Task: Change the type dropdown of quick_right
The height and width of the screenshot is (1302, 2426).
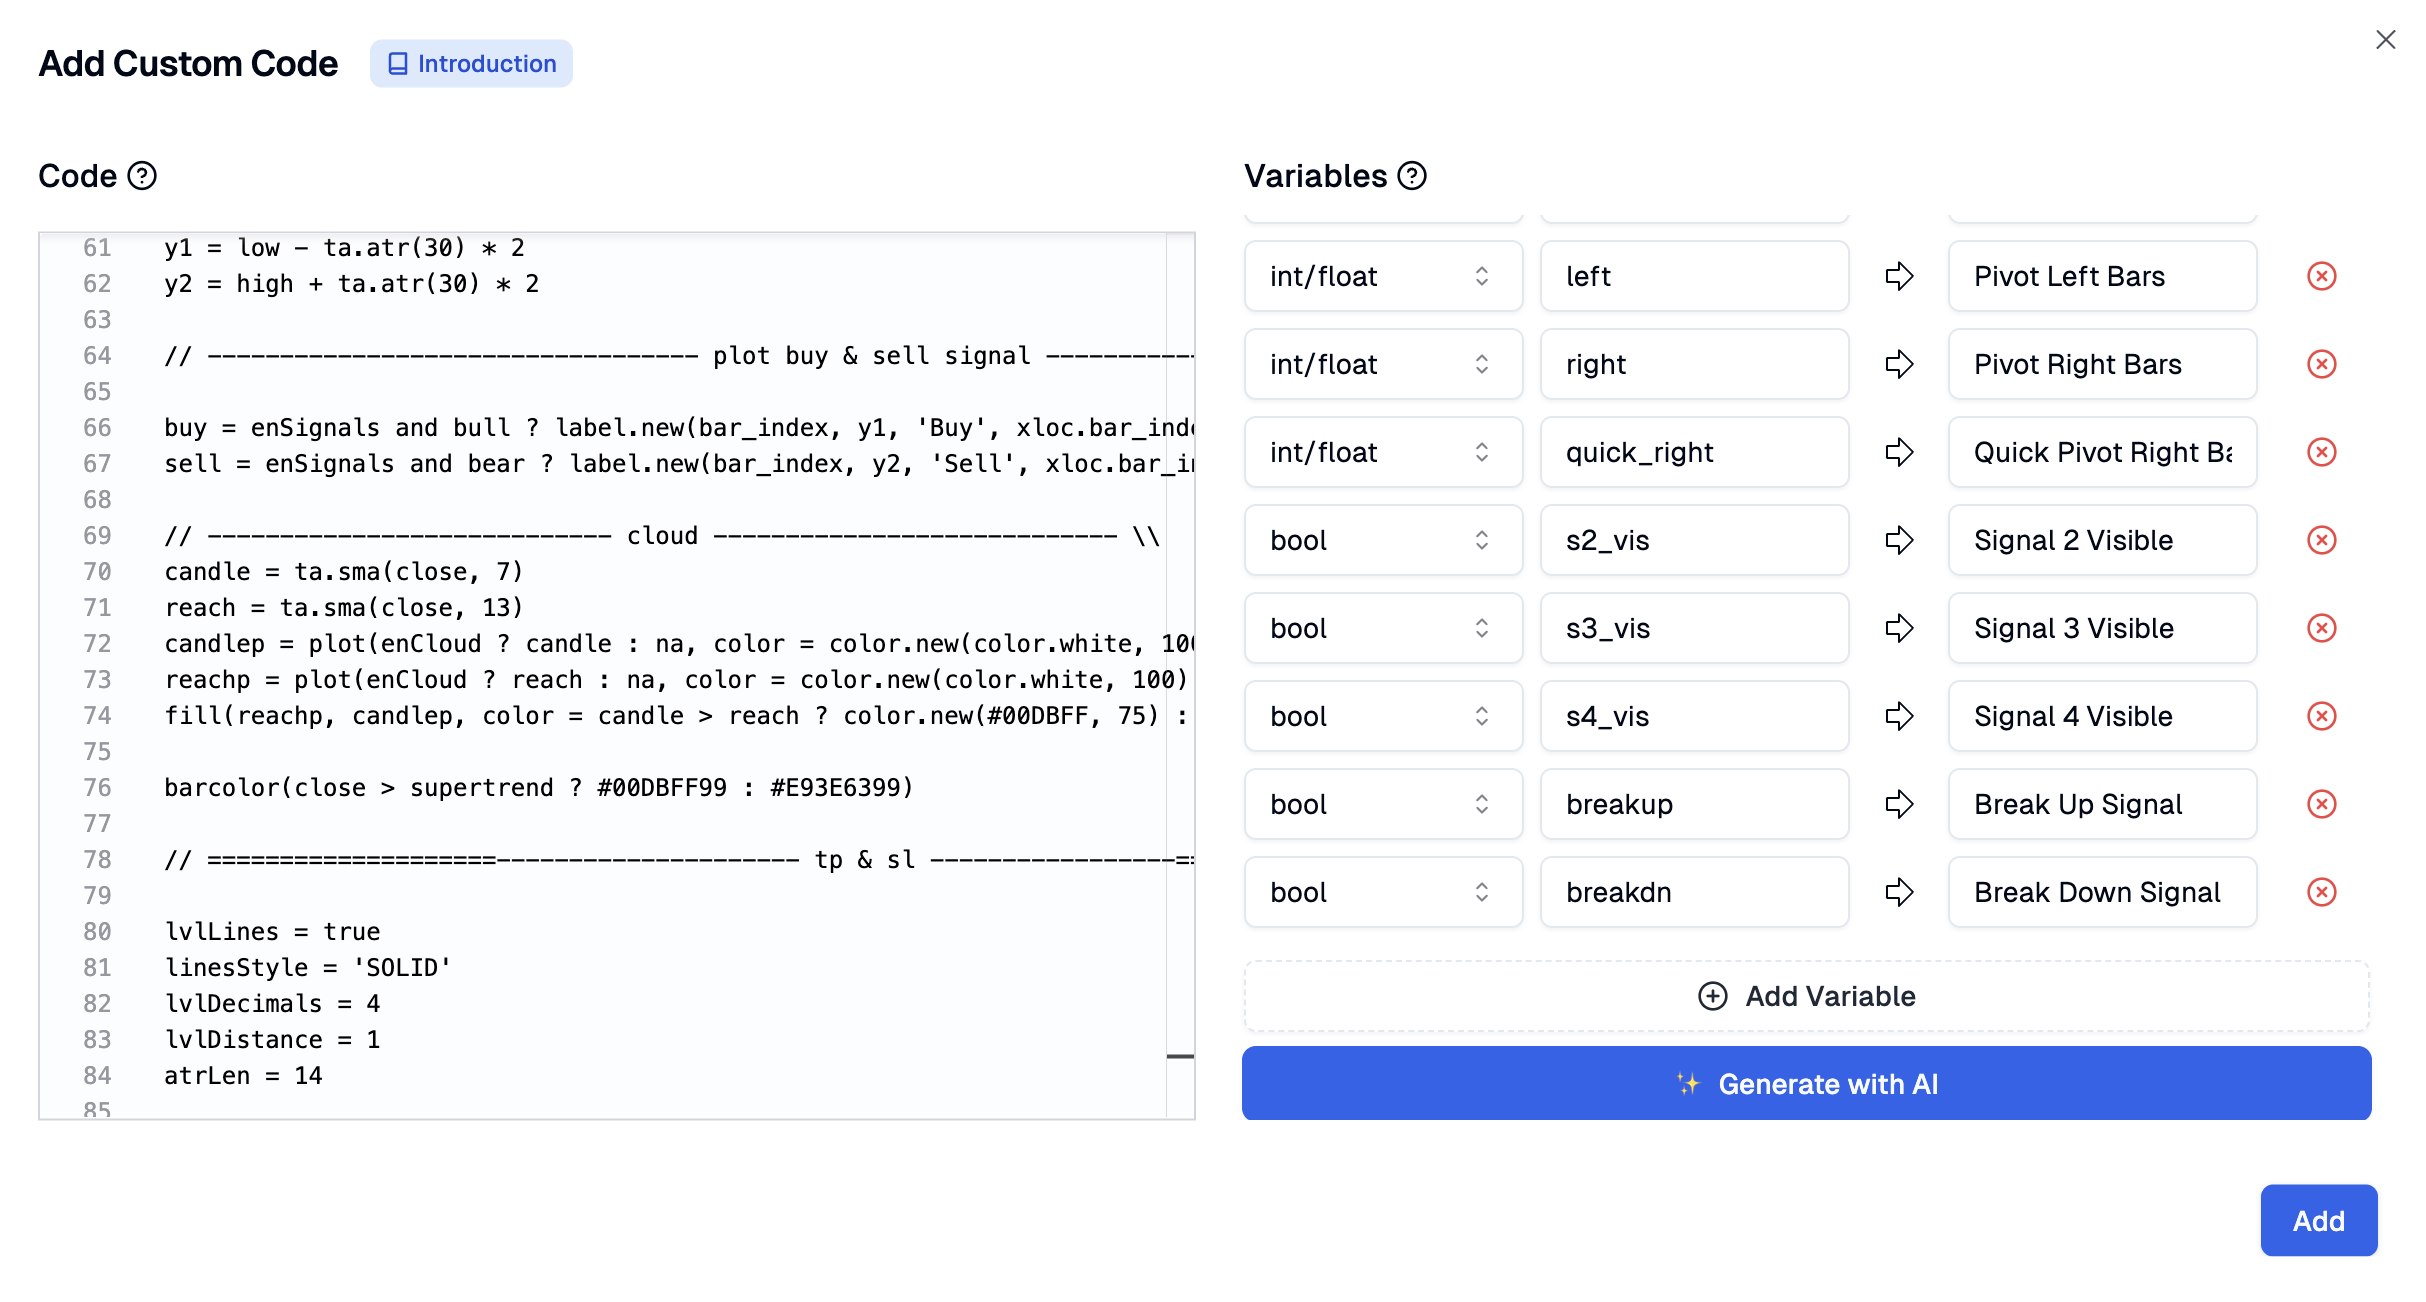Action: [x=1383, y=452]
